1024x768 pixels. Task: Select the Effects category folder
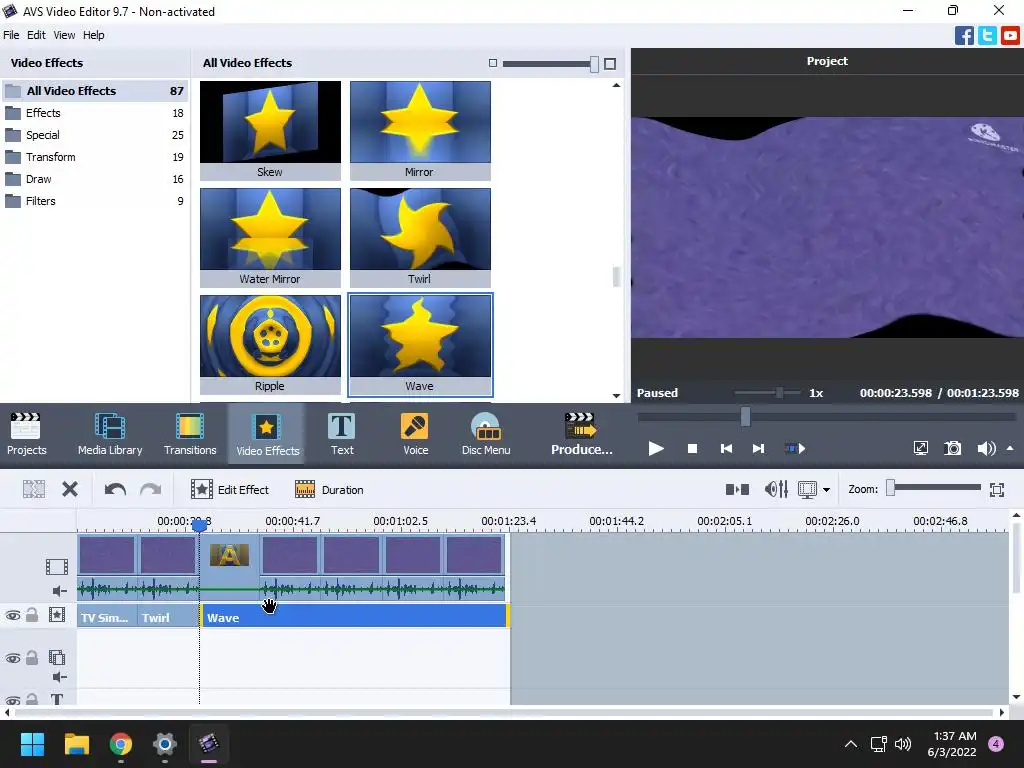point(95,113)
